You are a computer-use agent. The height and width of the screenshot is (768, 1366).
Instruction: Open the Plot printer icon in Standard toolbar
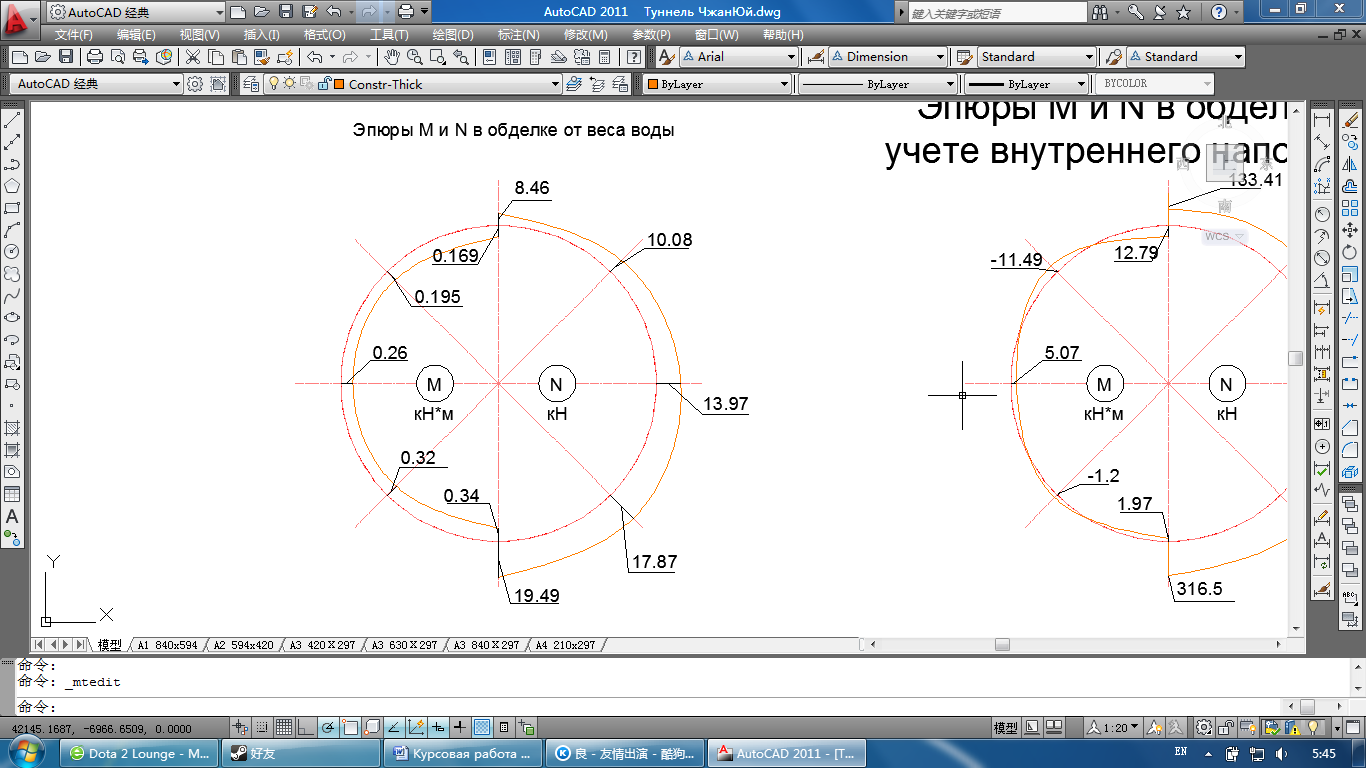(95, 57)
